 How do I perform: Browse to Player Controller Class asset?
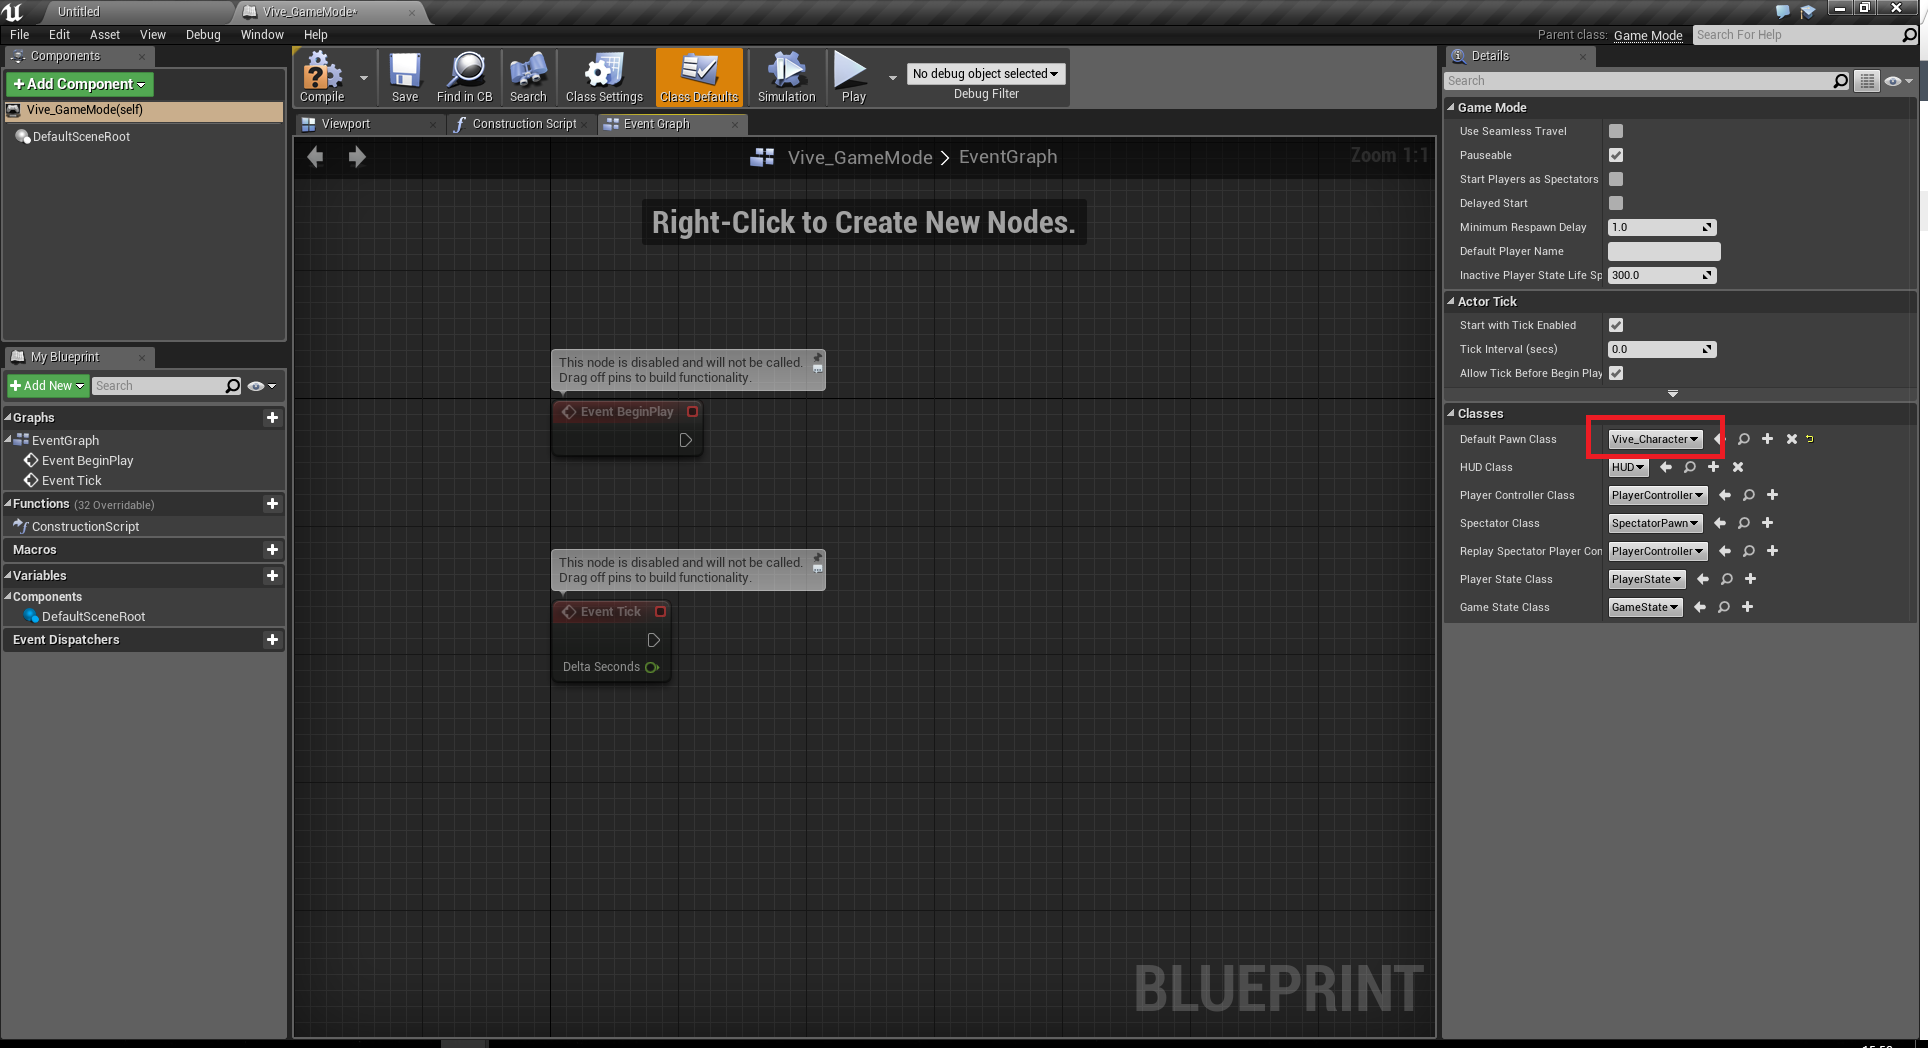[x=1749, y=495]
